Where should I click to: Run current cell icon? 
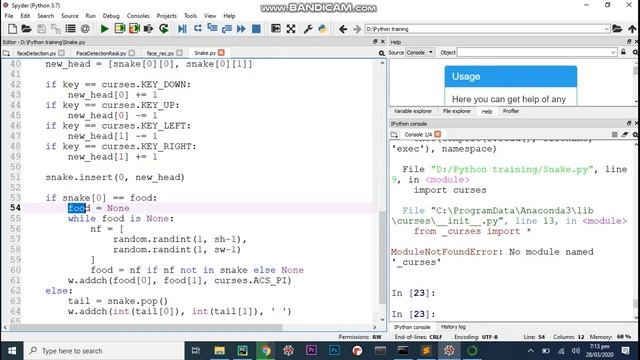click(120, 29)
